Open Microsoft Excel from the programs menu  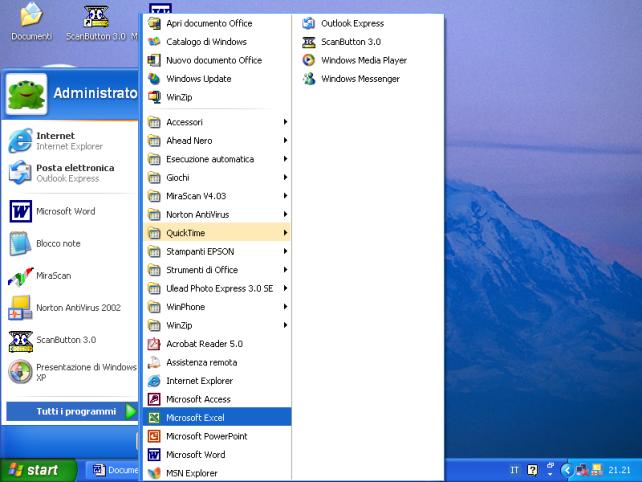[217, 417]
